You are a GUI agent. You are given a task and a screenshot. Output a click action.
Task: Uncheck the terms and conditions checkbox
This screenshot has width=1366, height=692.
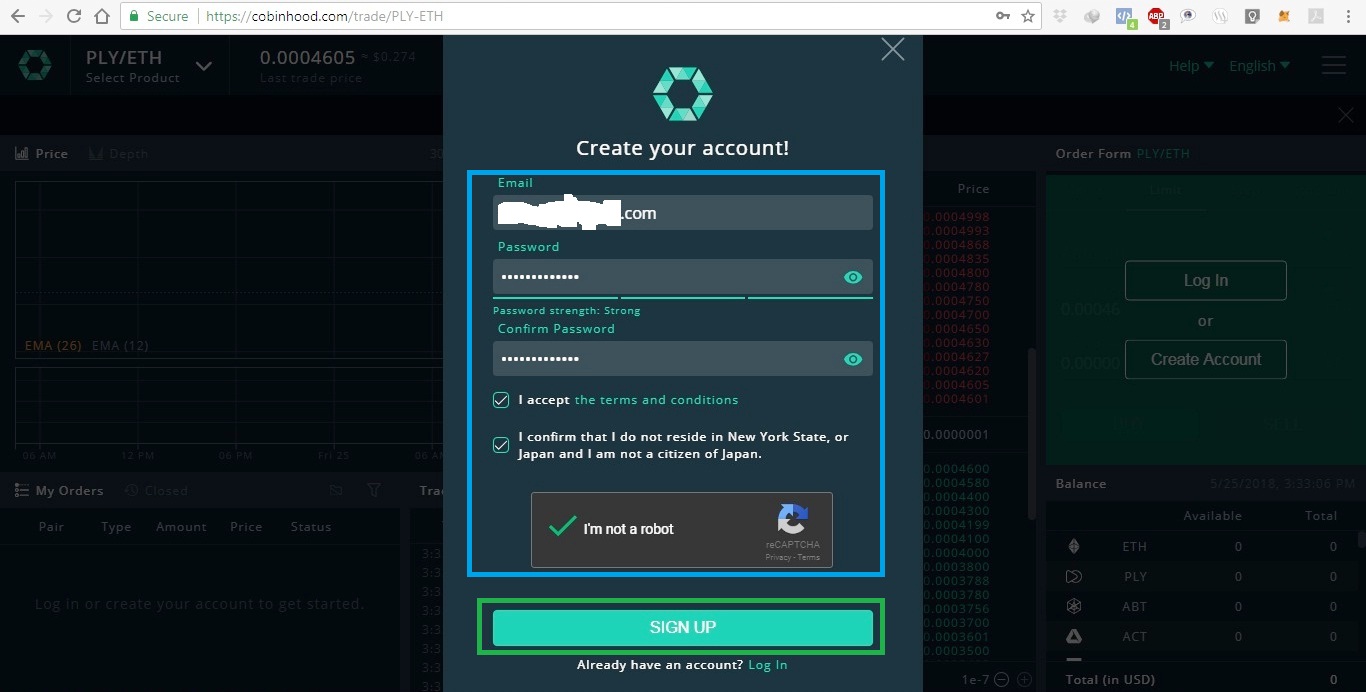pyautogui.click(x=501, y=400)
